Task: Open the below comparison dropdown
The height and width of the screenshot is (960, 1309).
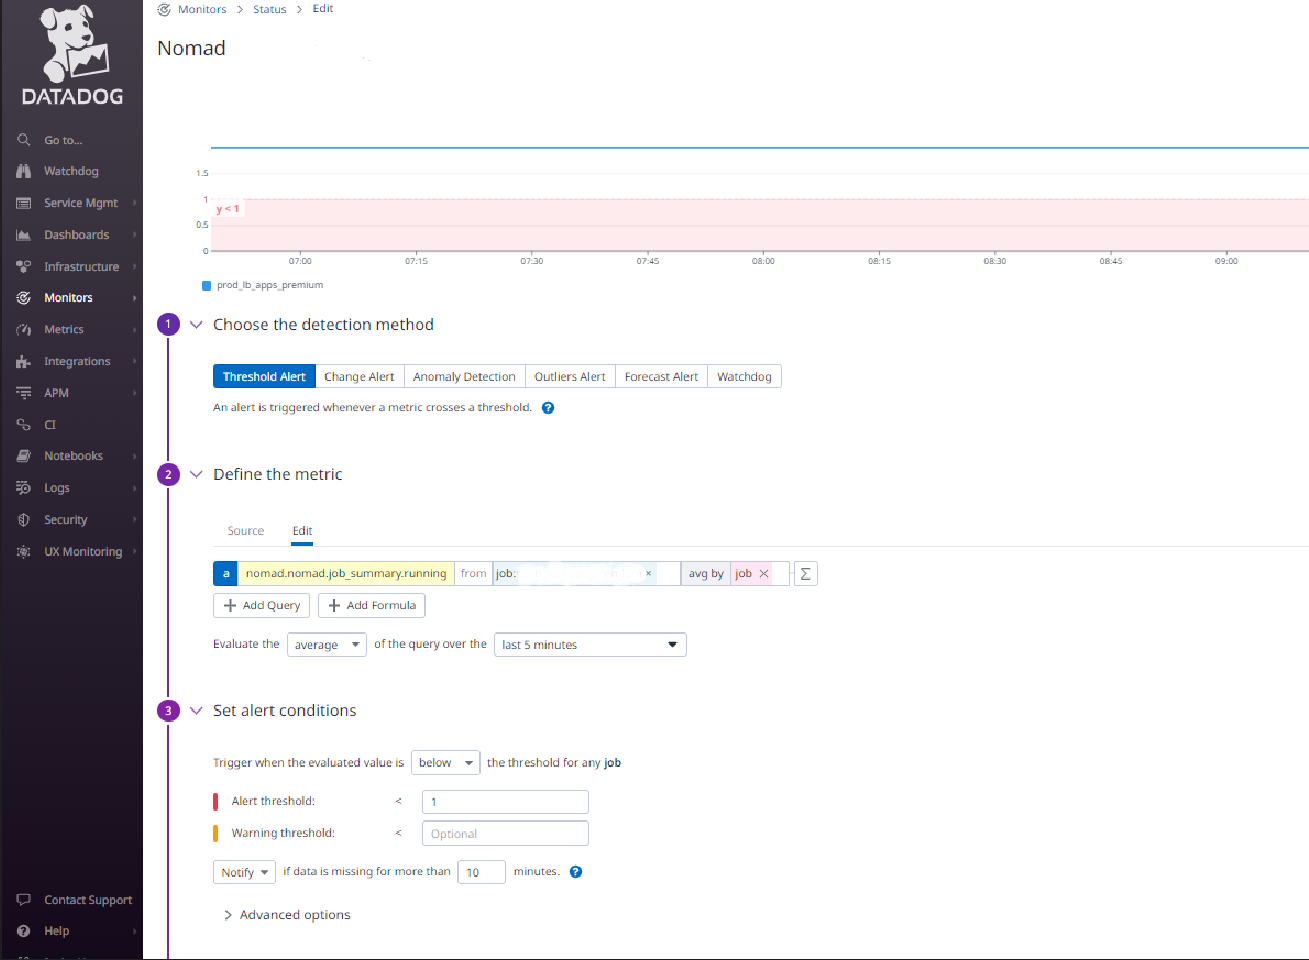Action: click(x=445, y=763)
